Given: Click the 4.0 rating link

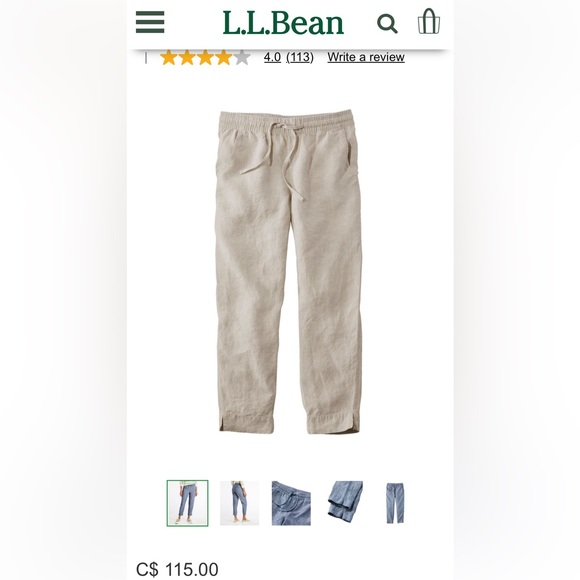Looking at the screenshot, I should click(x=272, y=57).
